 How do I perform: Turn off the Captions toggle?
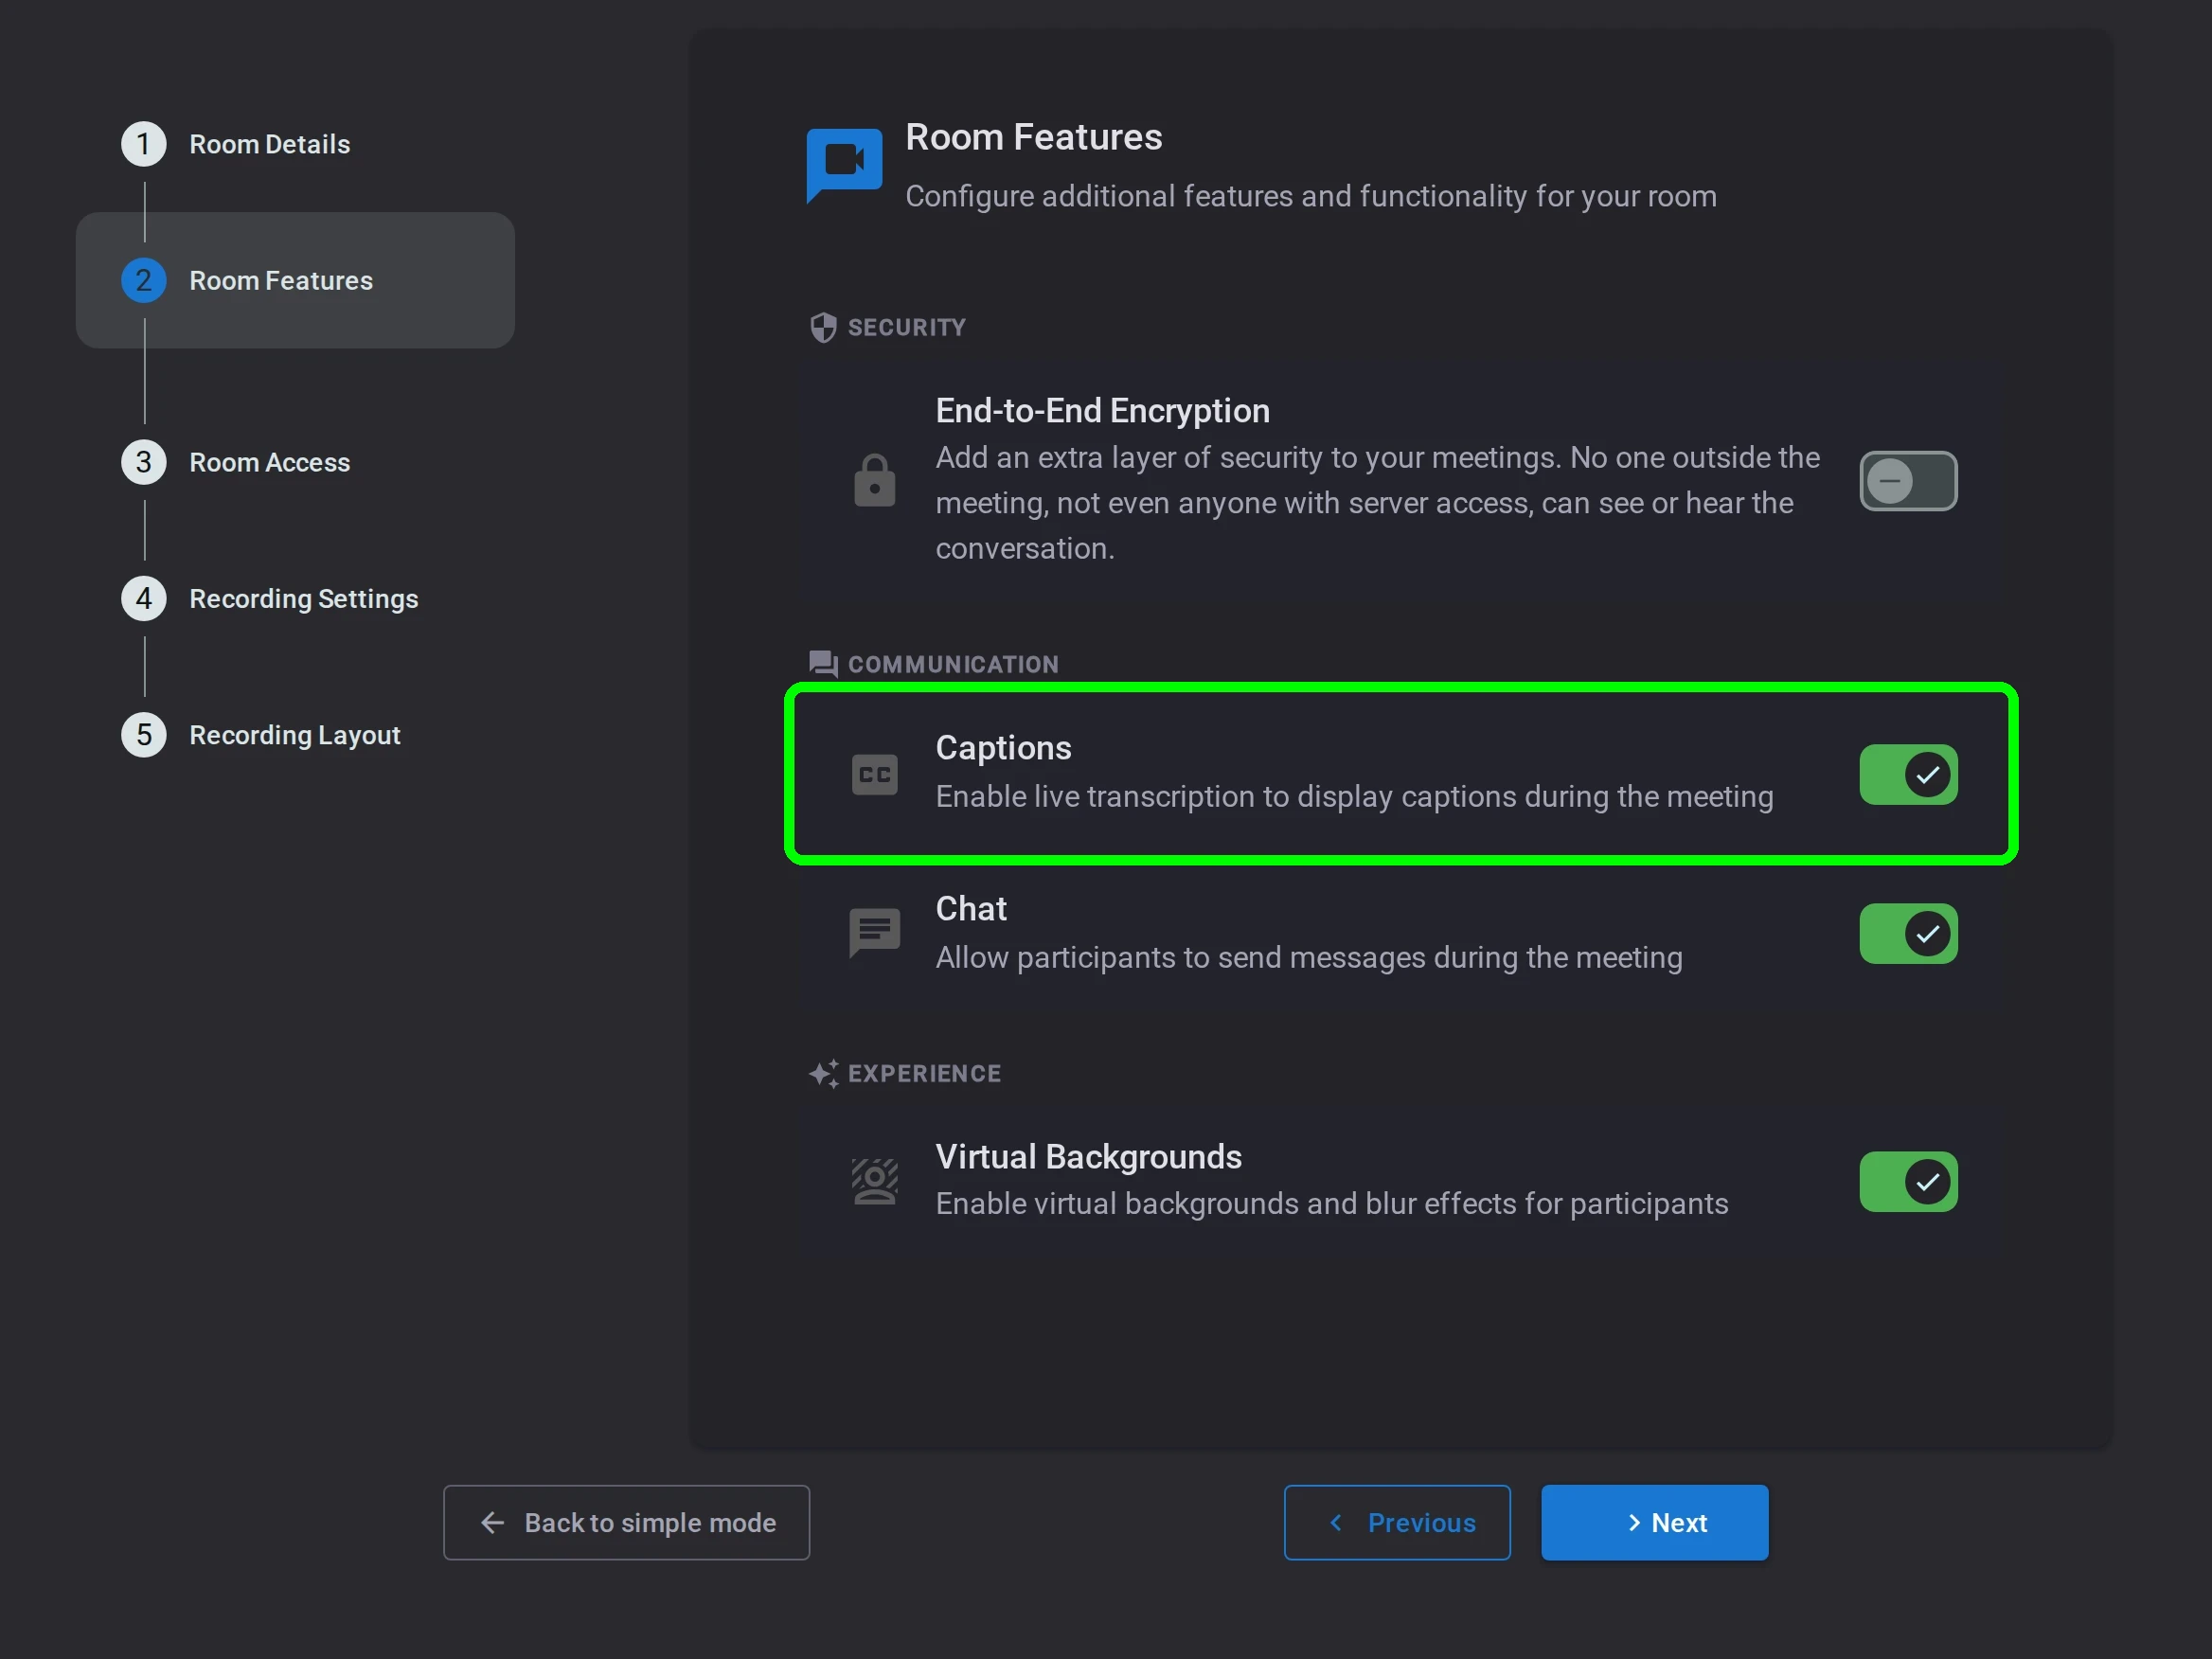(1908, 774)
